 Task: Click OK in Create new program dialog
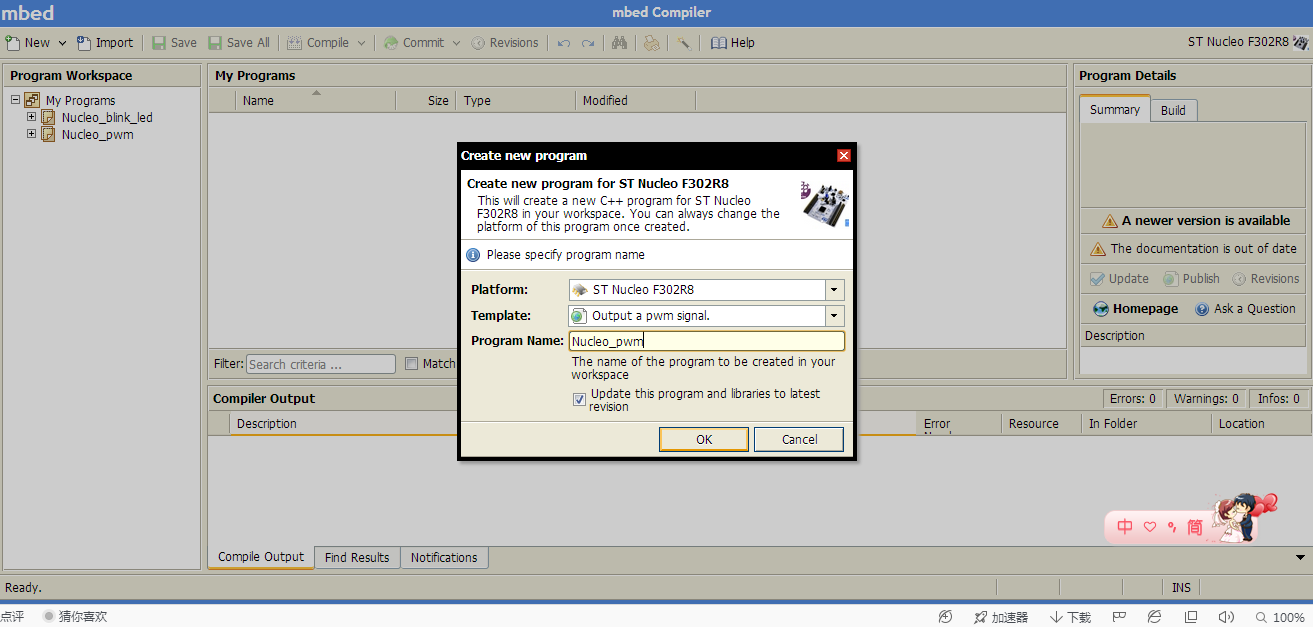click(x=704, y=439)
